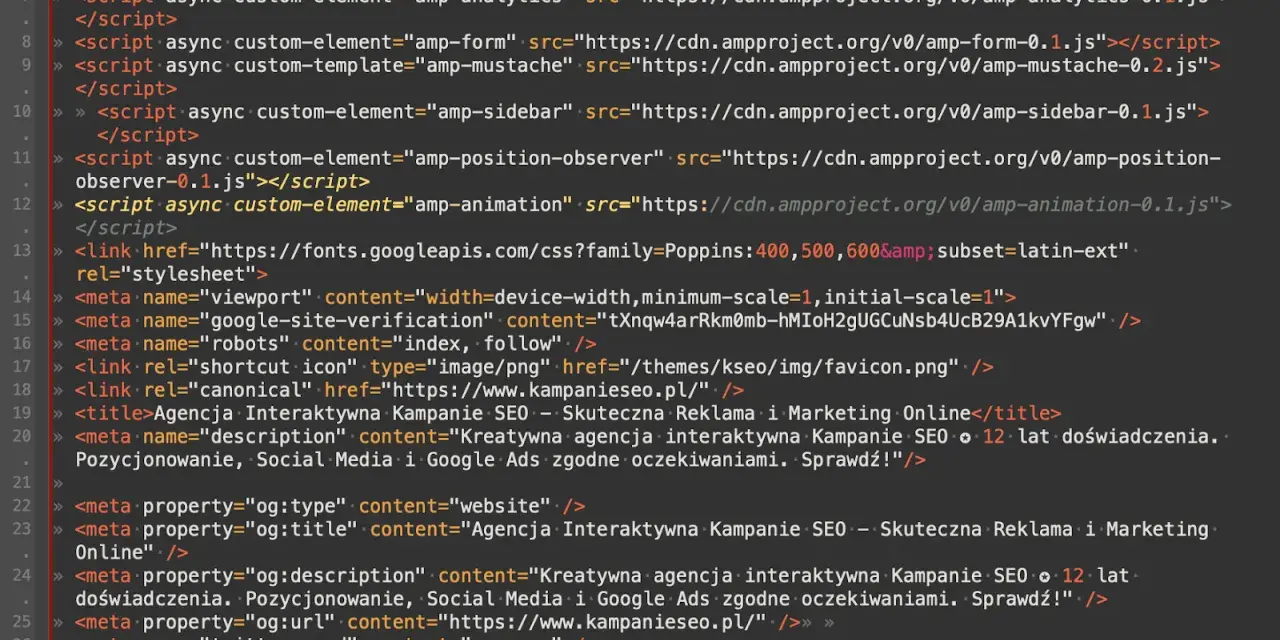Click the canonical link kampanieseo.pl URL
1280x640 pixels.
(545, 389)
